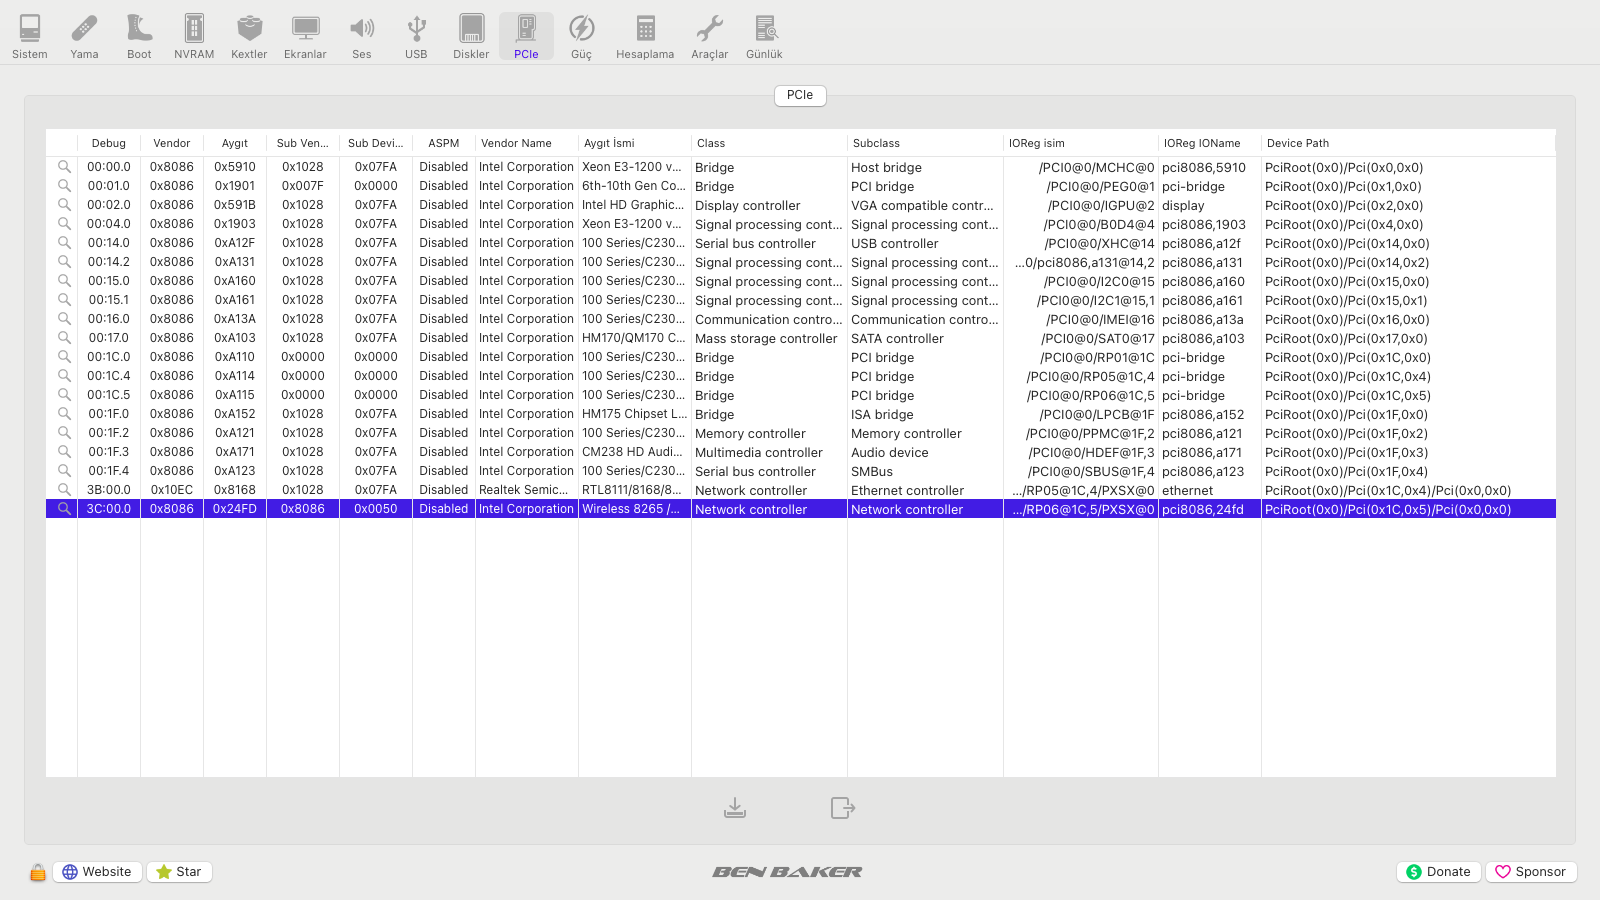The width and height of the screenshot is (1600, 900).
Task: Open the Kextler section
Action: pos(249,37)
